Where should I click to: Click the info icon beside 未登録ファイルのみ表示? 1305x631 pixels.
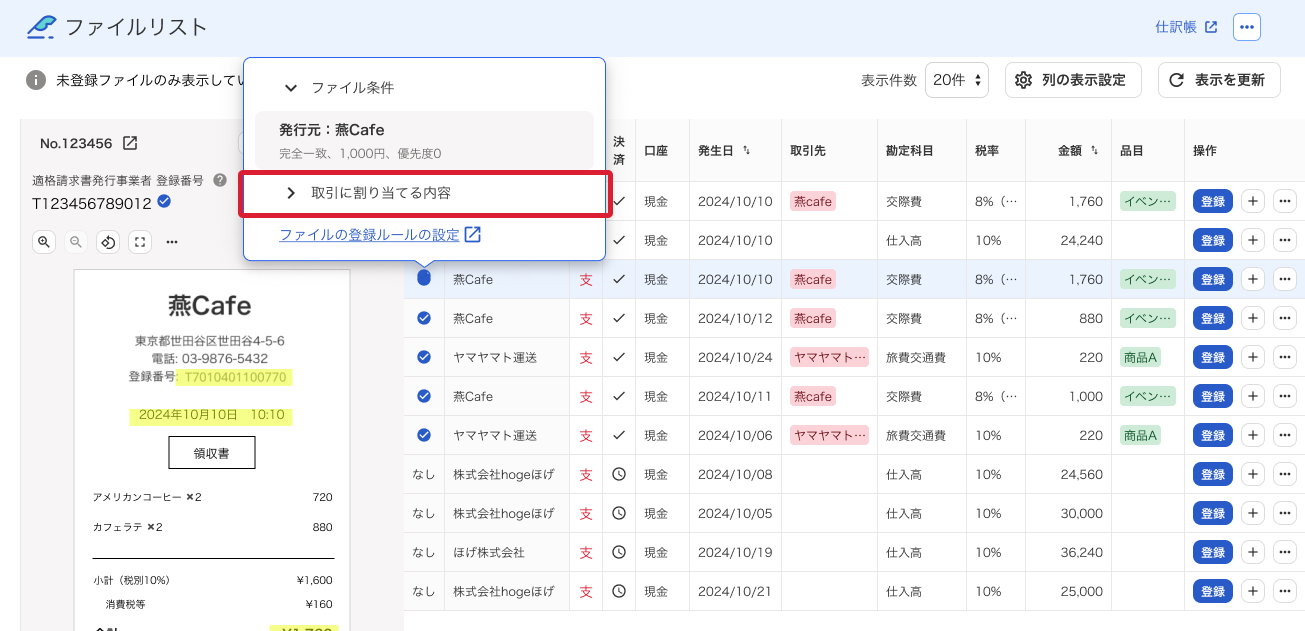tap(36, 80)
